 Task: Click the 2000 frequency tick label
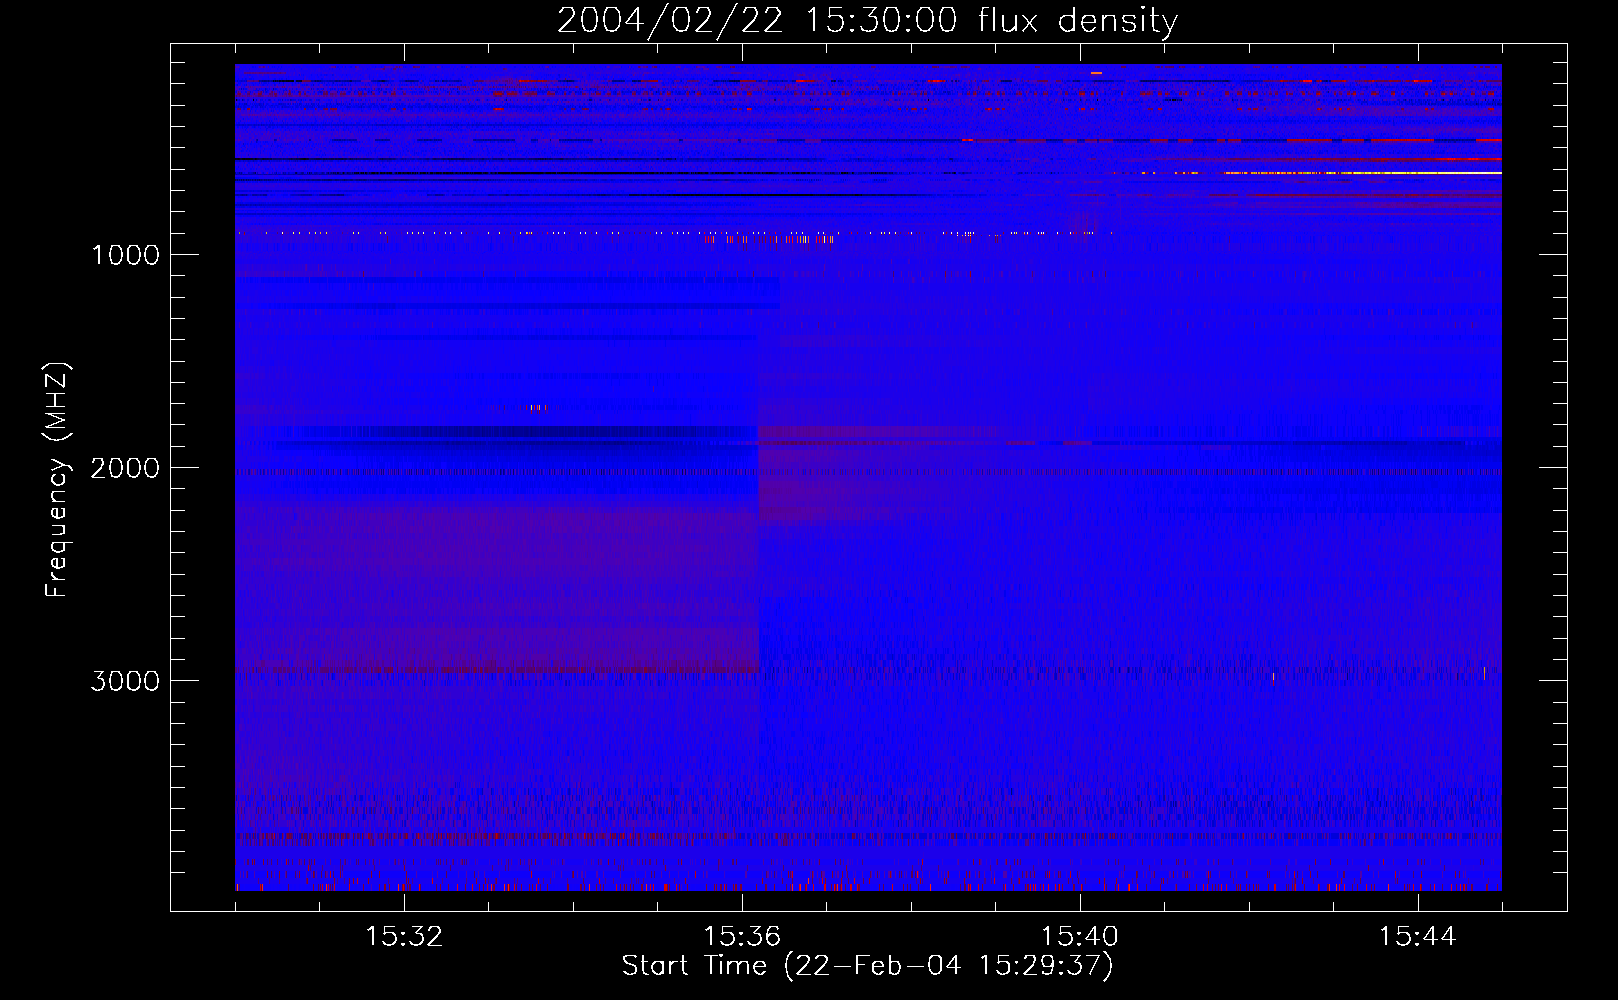tap(125, 468)
